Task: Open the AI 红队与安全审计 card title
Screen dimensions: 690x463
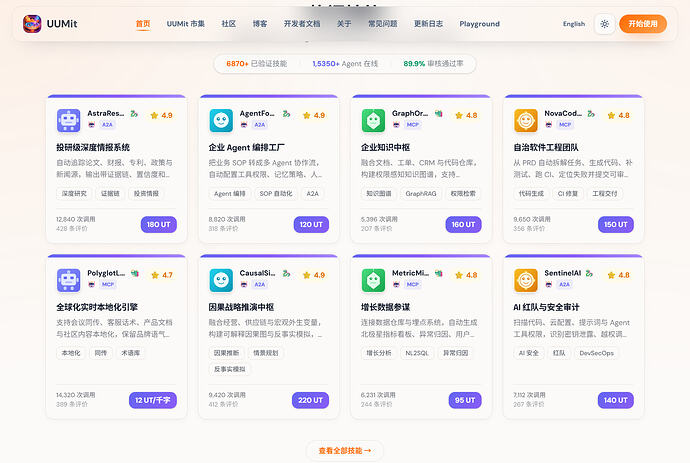Action: pyautogui.click(x=547, y=307)
